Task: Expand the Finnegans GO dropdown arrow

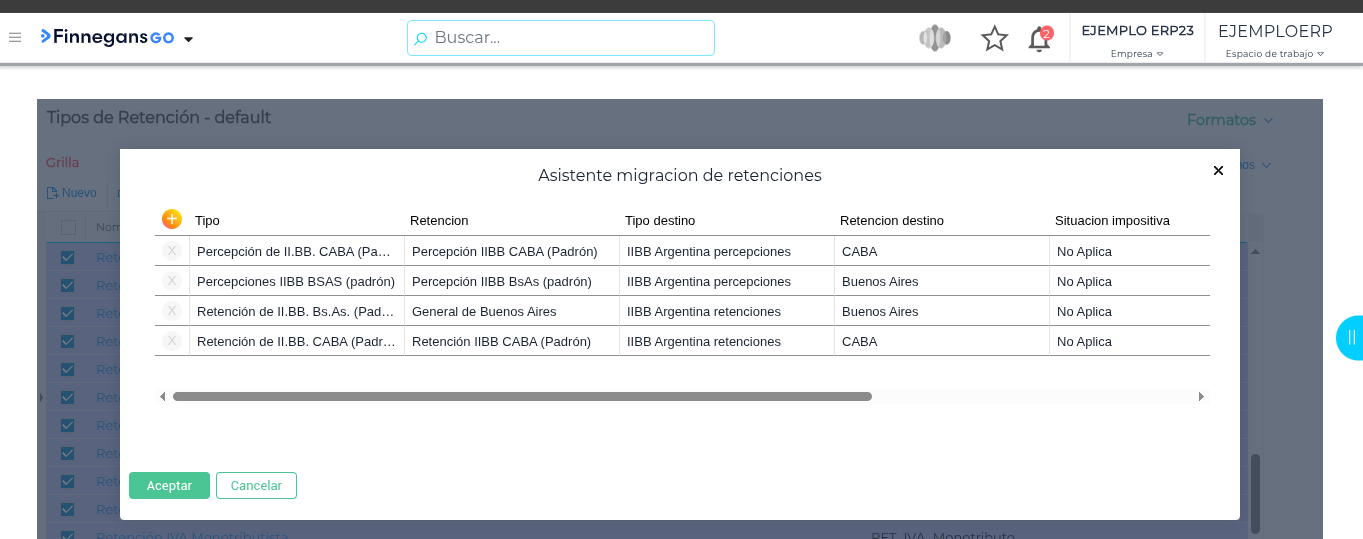Action: 188,39
